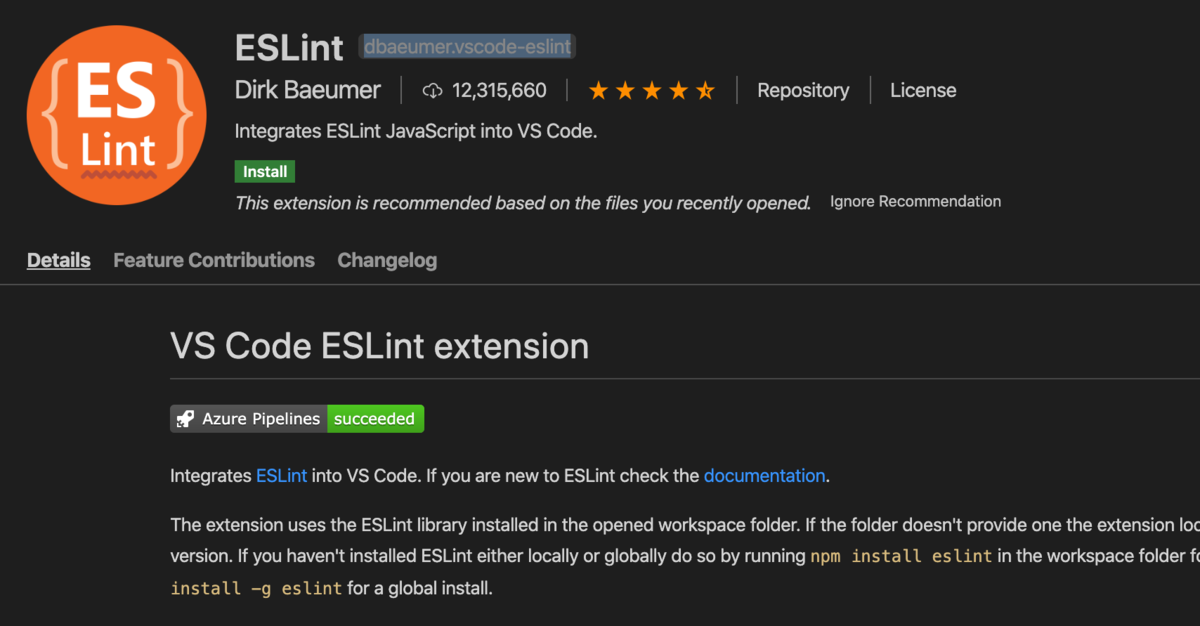This screenshot has width=1200, height=626.
Task: Click the succeeded build status badge
Action: (375, 418)
